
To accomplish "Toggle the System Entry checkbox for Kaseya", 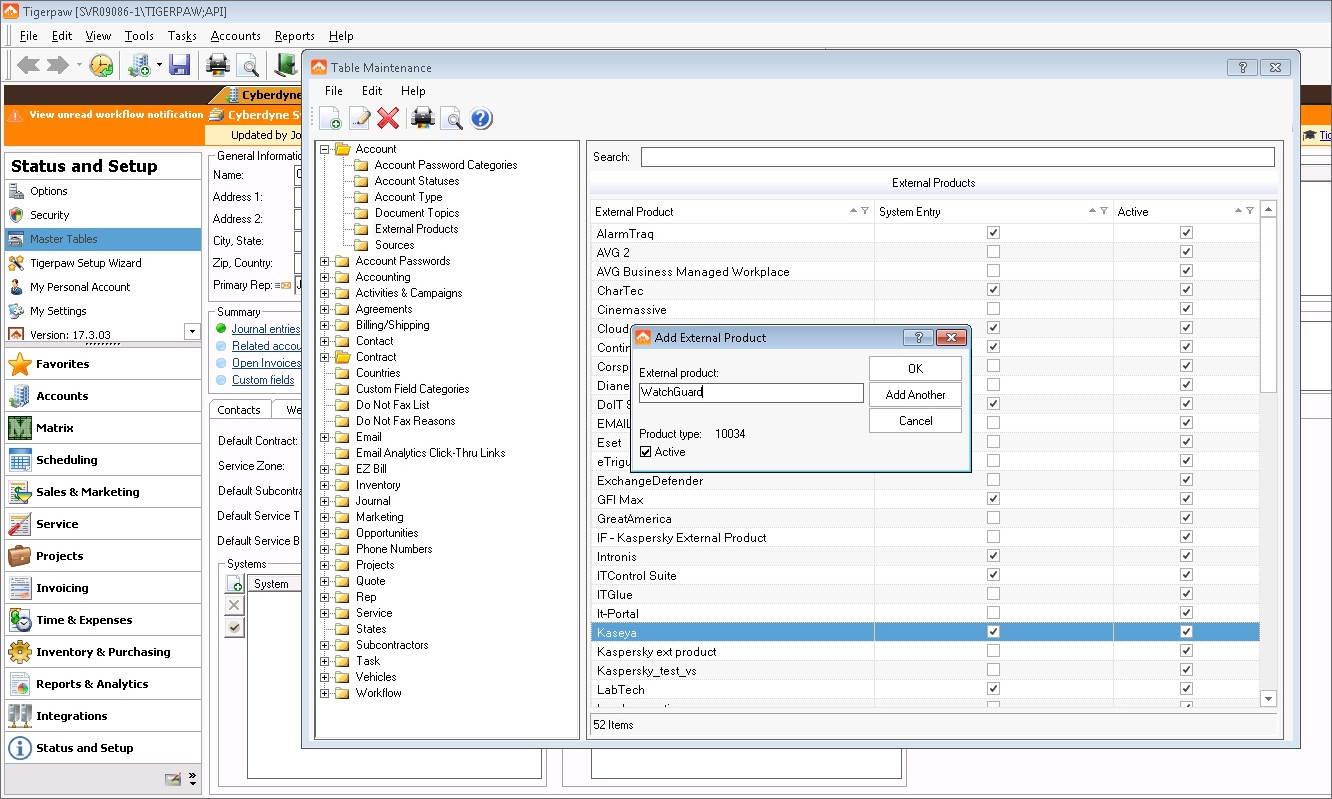I will point(993,632).
